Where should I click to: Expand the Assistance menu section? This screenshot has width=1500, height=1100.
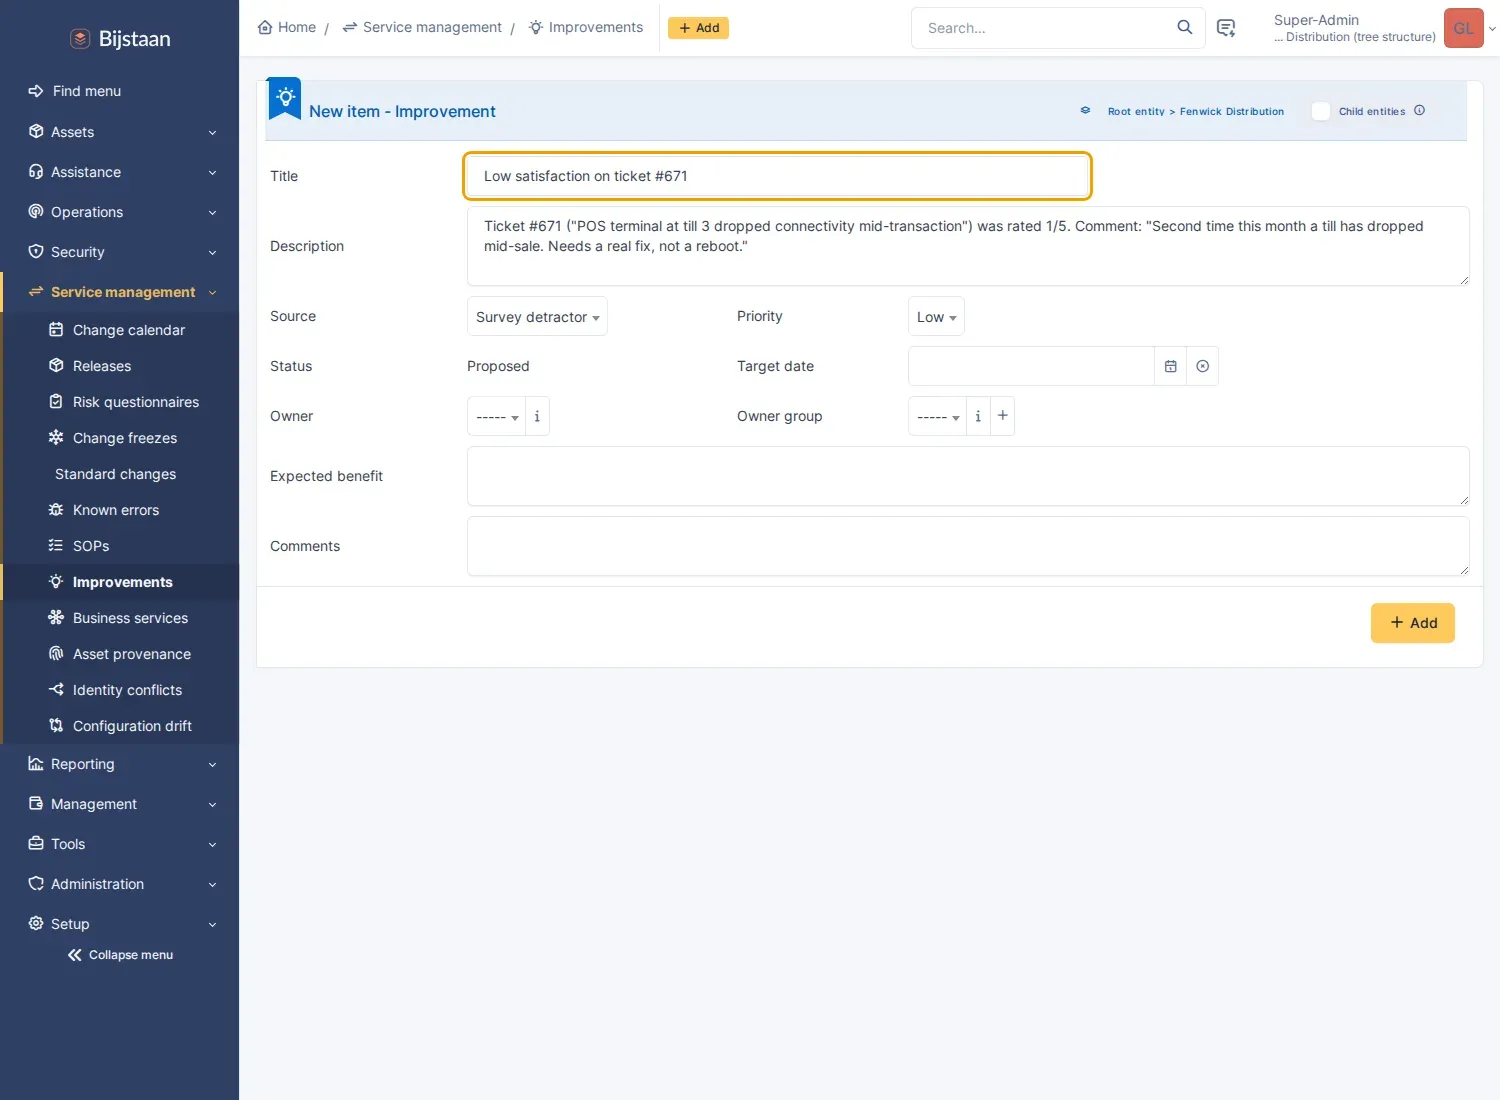[x=120, y=172]
